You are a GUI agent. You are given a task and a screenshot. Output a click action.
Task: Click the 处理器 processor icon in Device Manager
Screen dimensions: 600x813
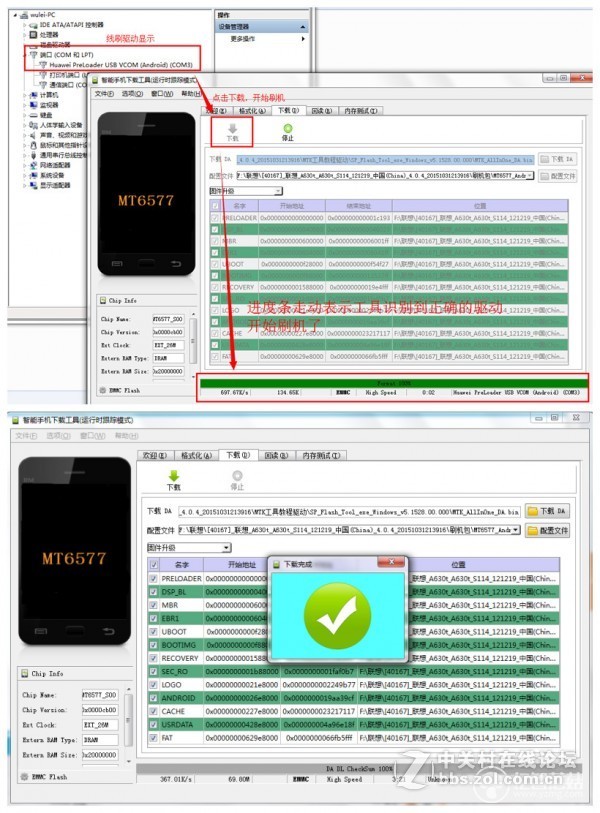(x=34, y=35)
